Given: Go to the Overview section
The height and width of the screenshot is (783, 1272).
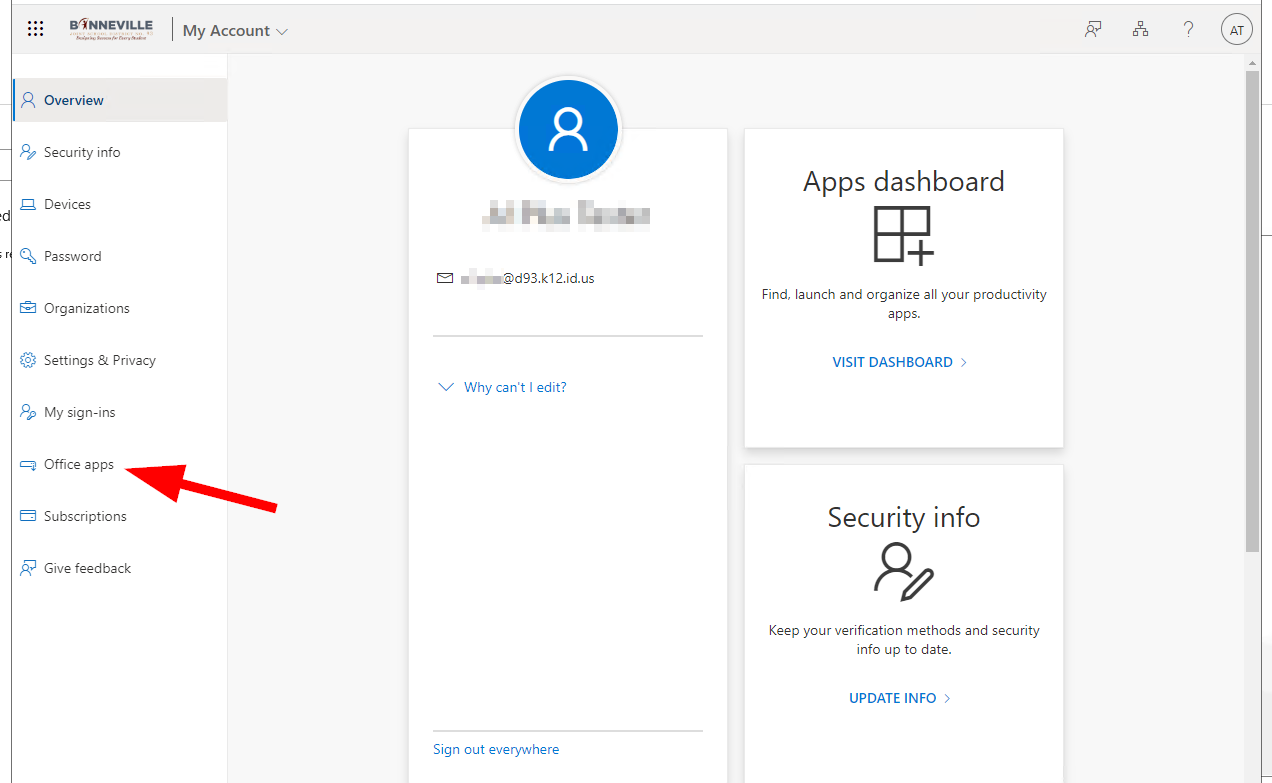Looking at the screenshot, I should coord(73,100).
